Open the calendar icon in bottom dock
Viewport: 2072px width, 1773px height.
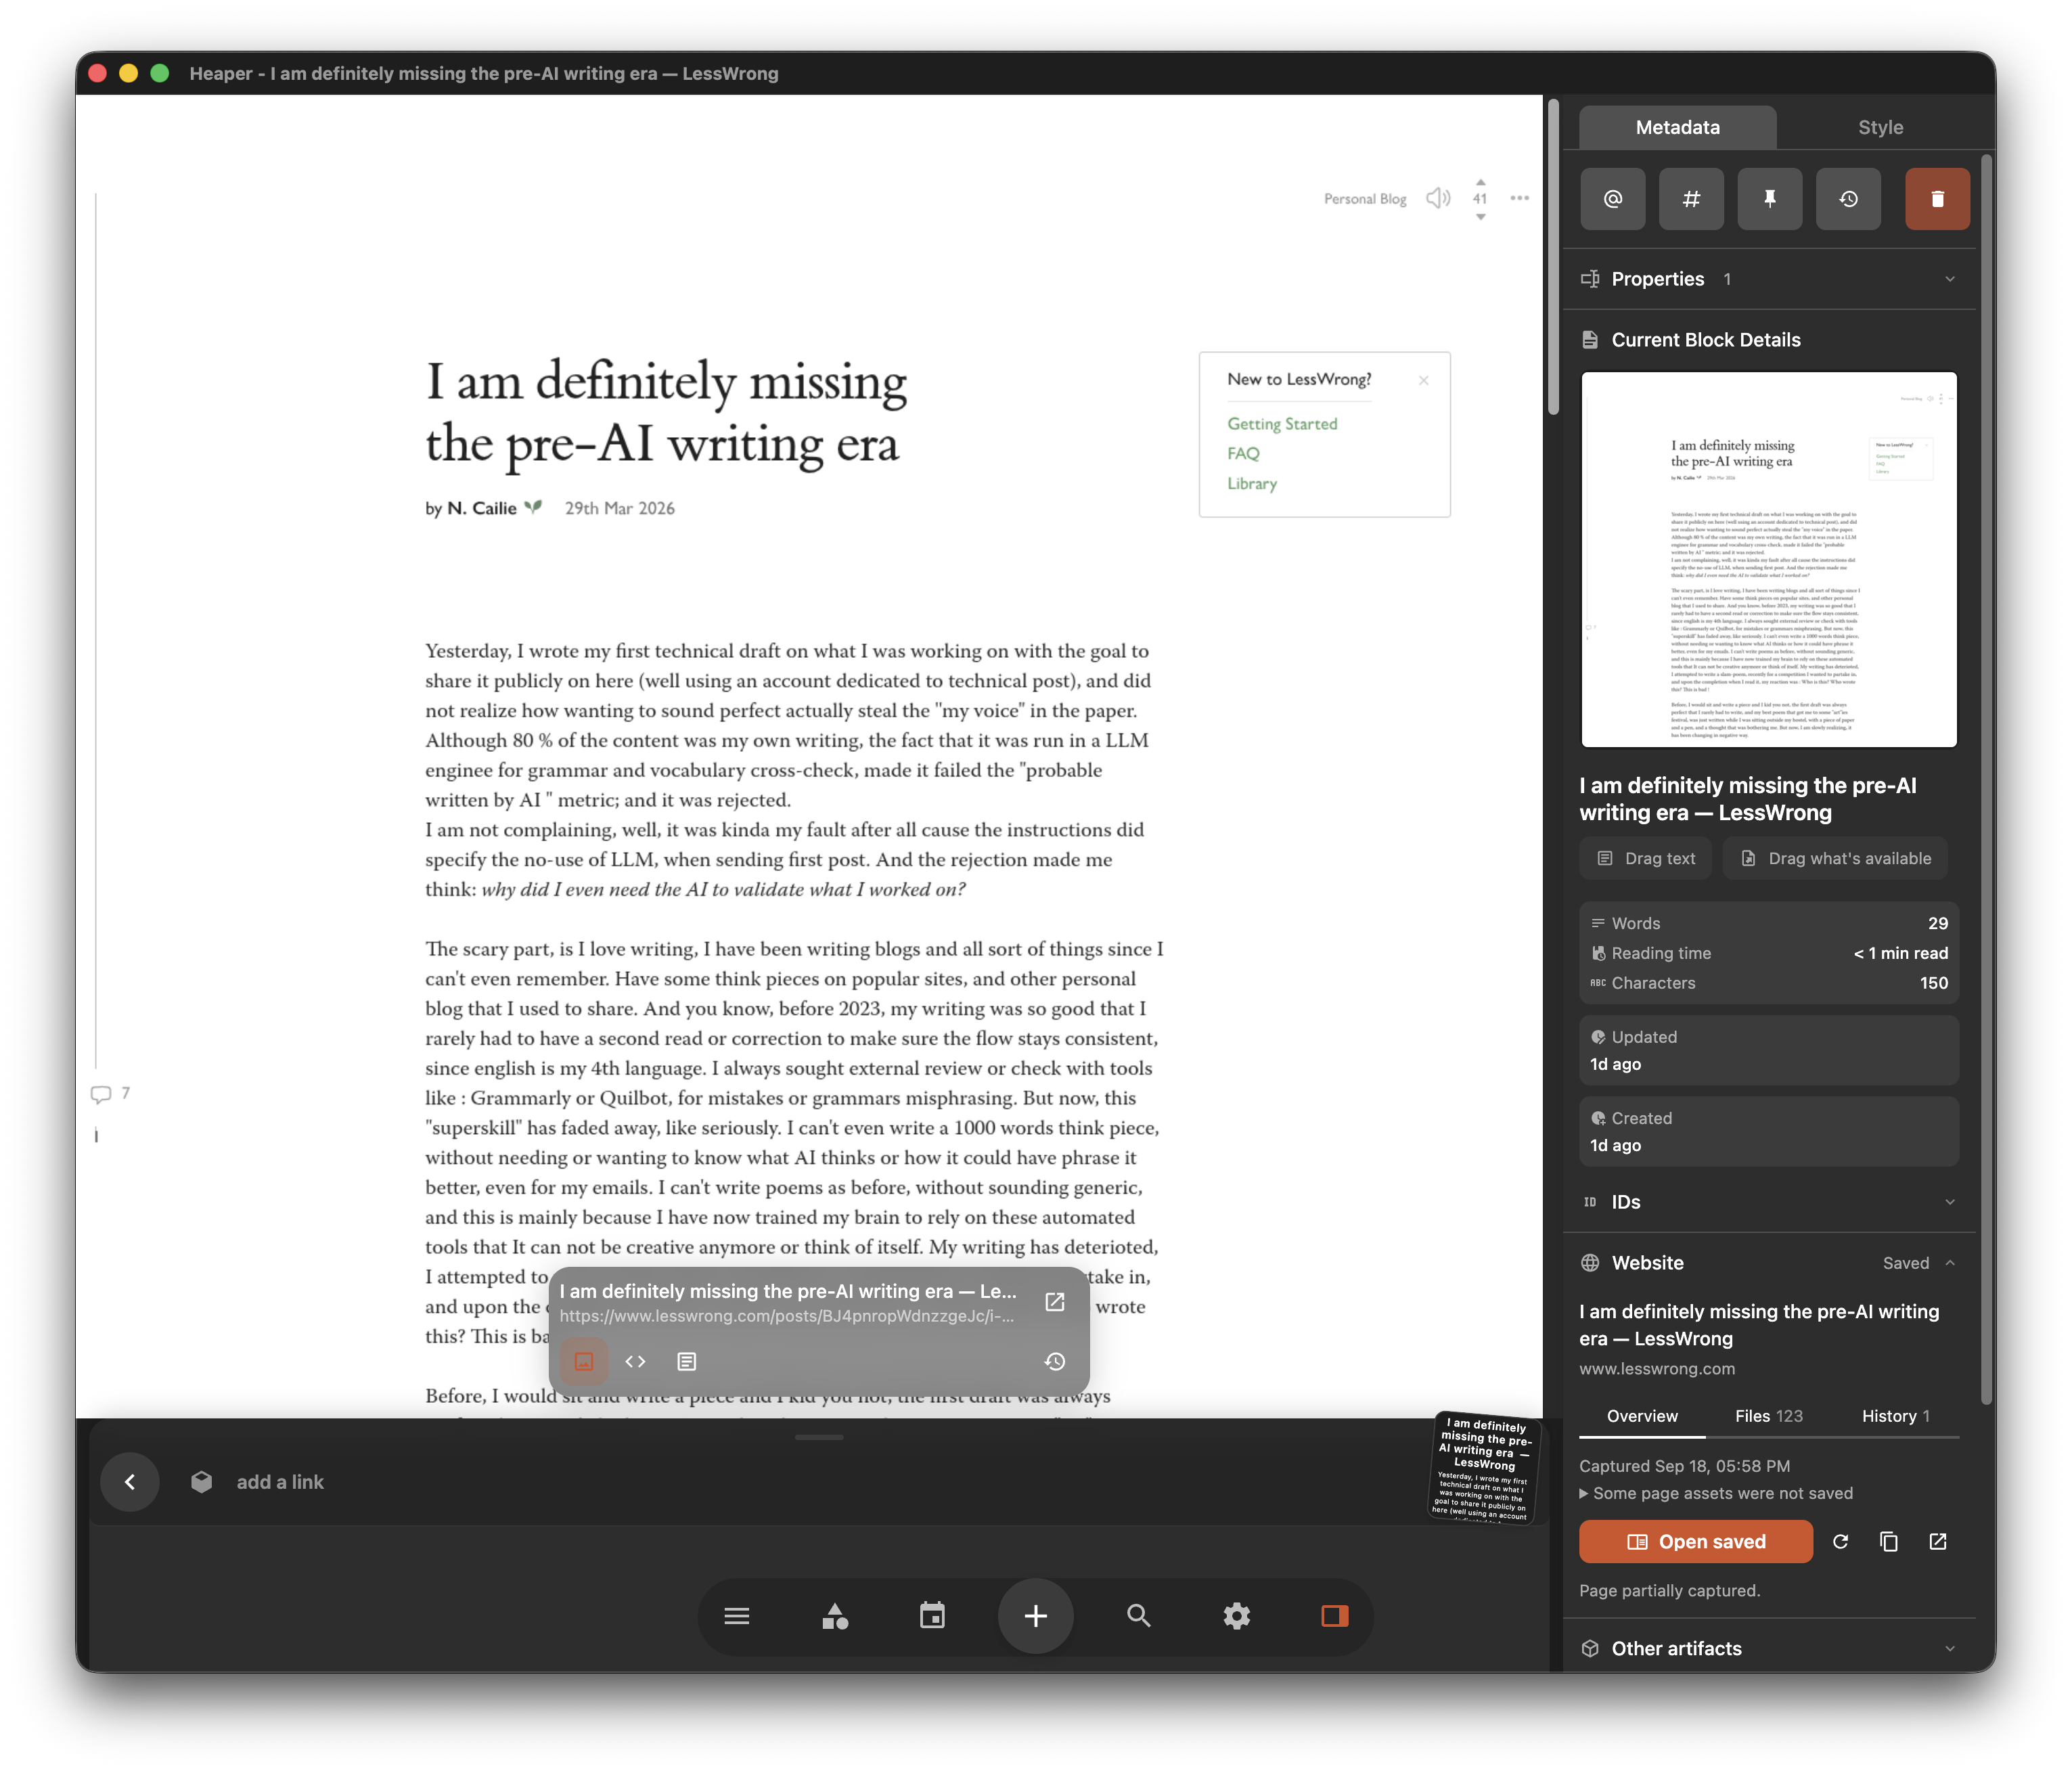point(932,1615)
